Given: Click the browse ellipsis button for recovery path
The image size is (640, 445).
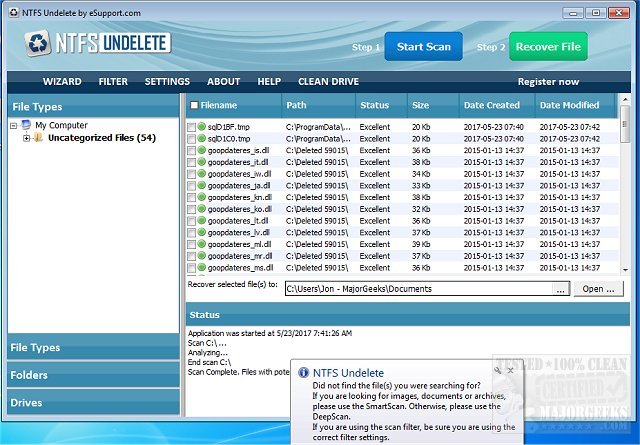Looking at the screenshot, I should [x=561, y=289].
